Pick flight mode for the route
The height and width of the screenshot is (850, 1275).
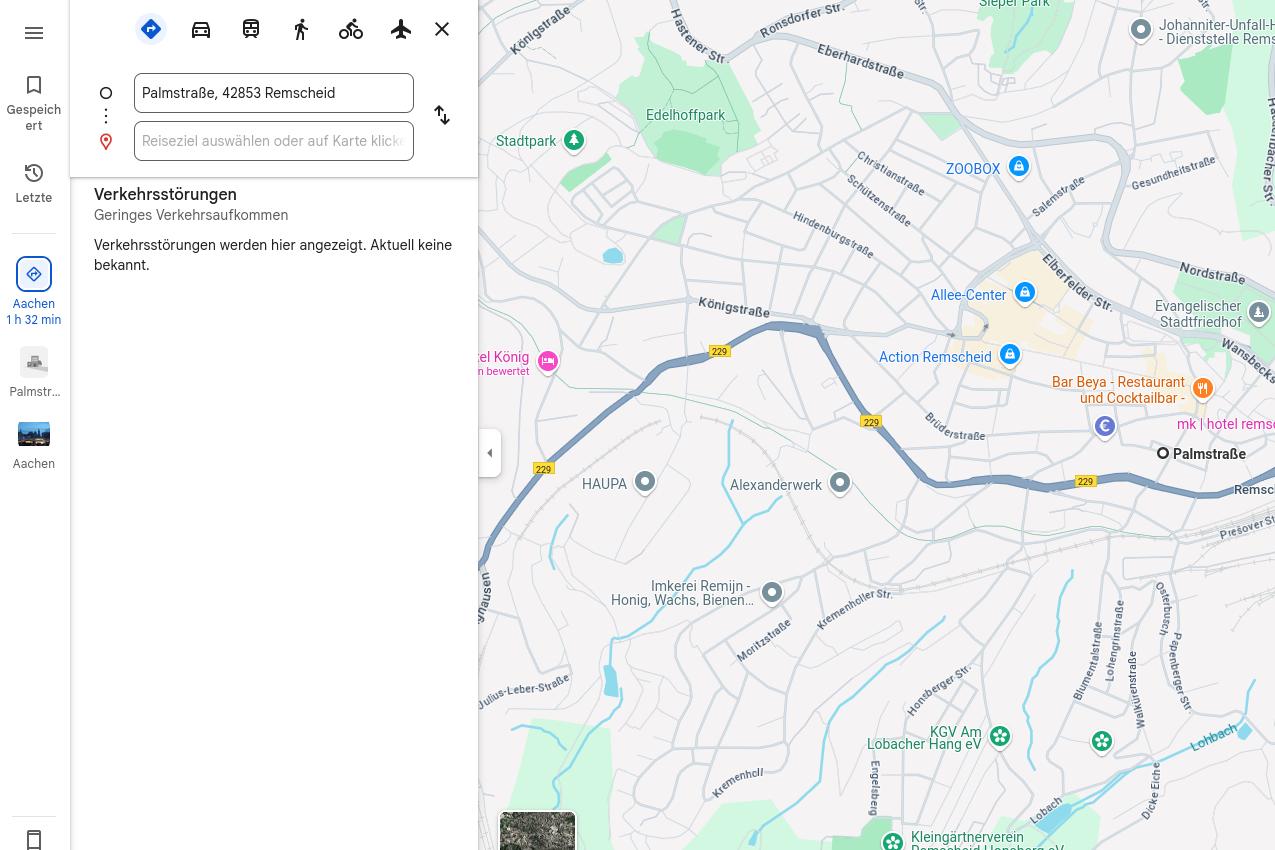pyautogui.click(x=401, y=29)
